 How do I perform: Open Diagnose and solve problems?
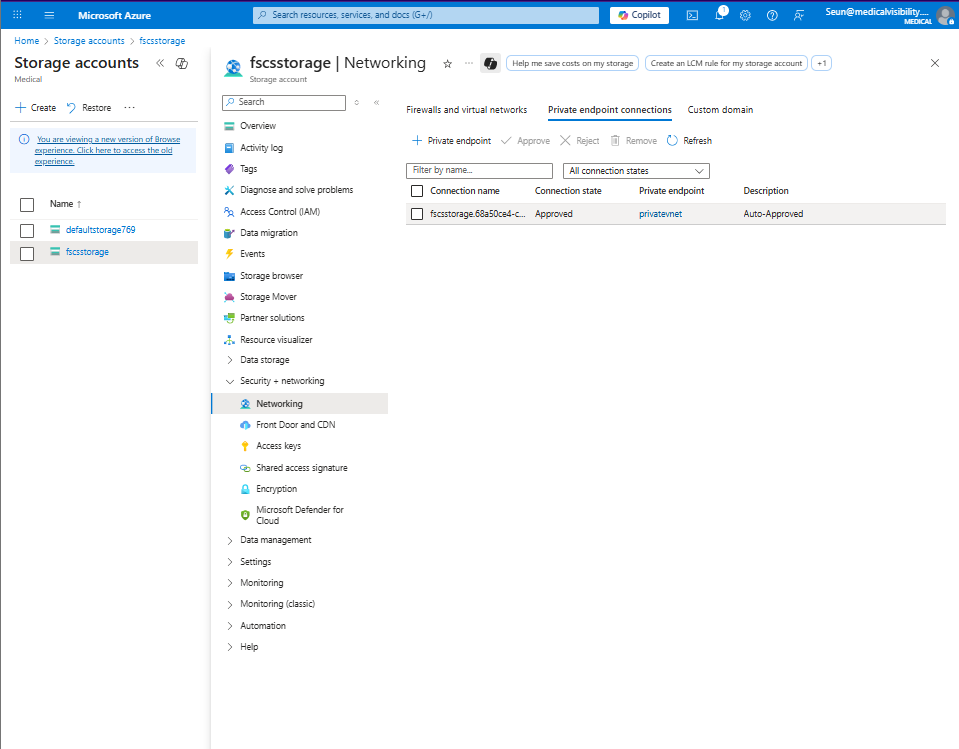pos(296,190)
